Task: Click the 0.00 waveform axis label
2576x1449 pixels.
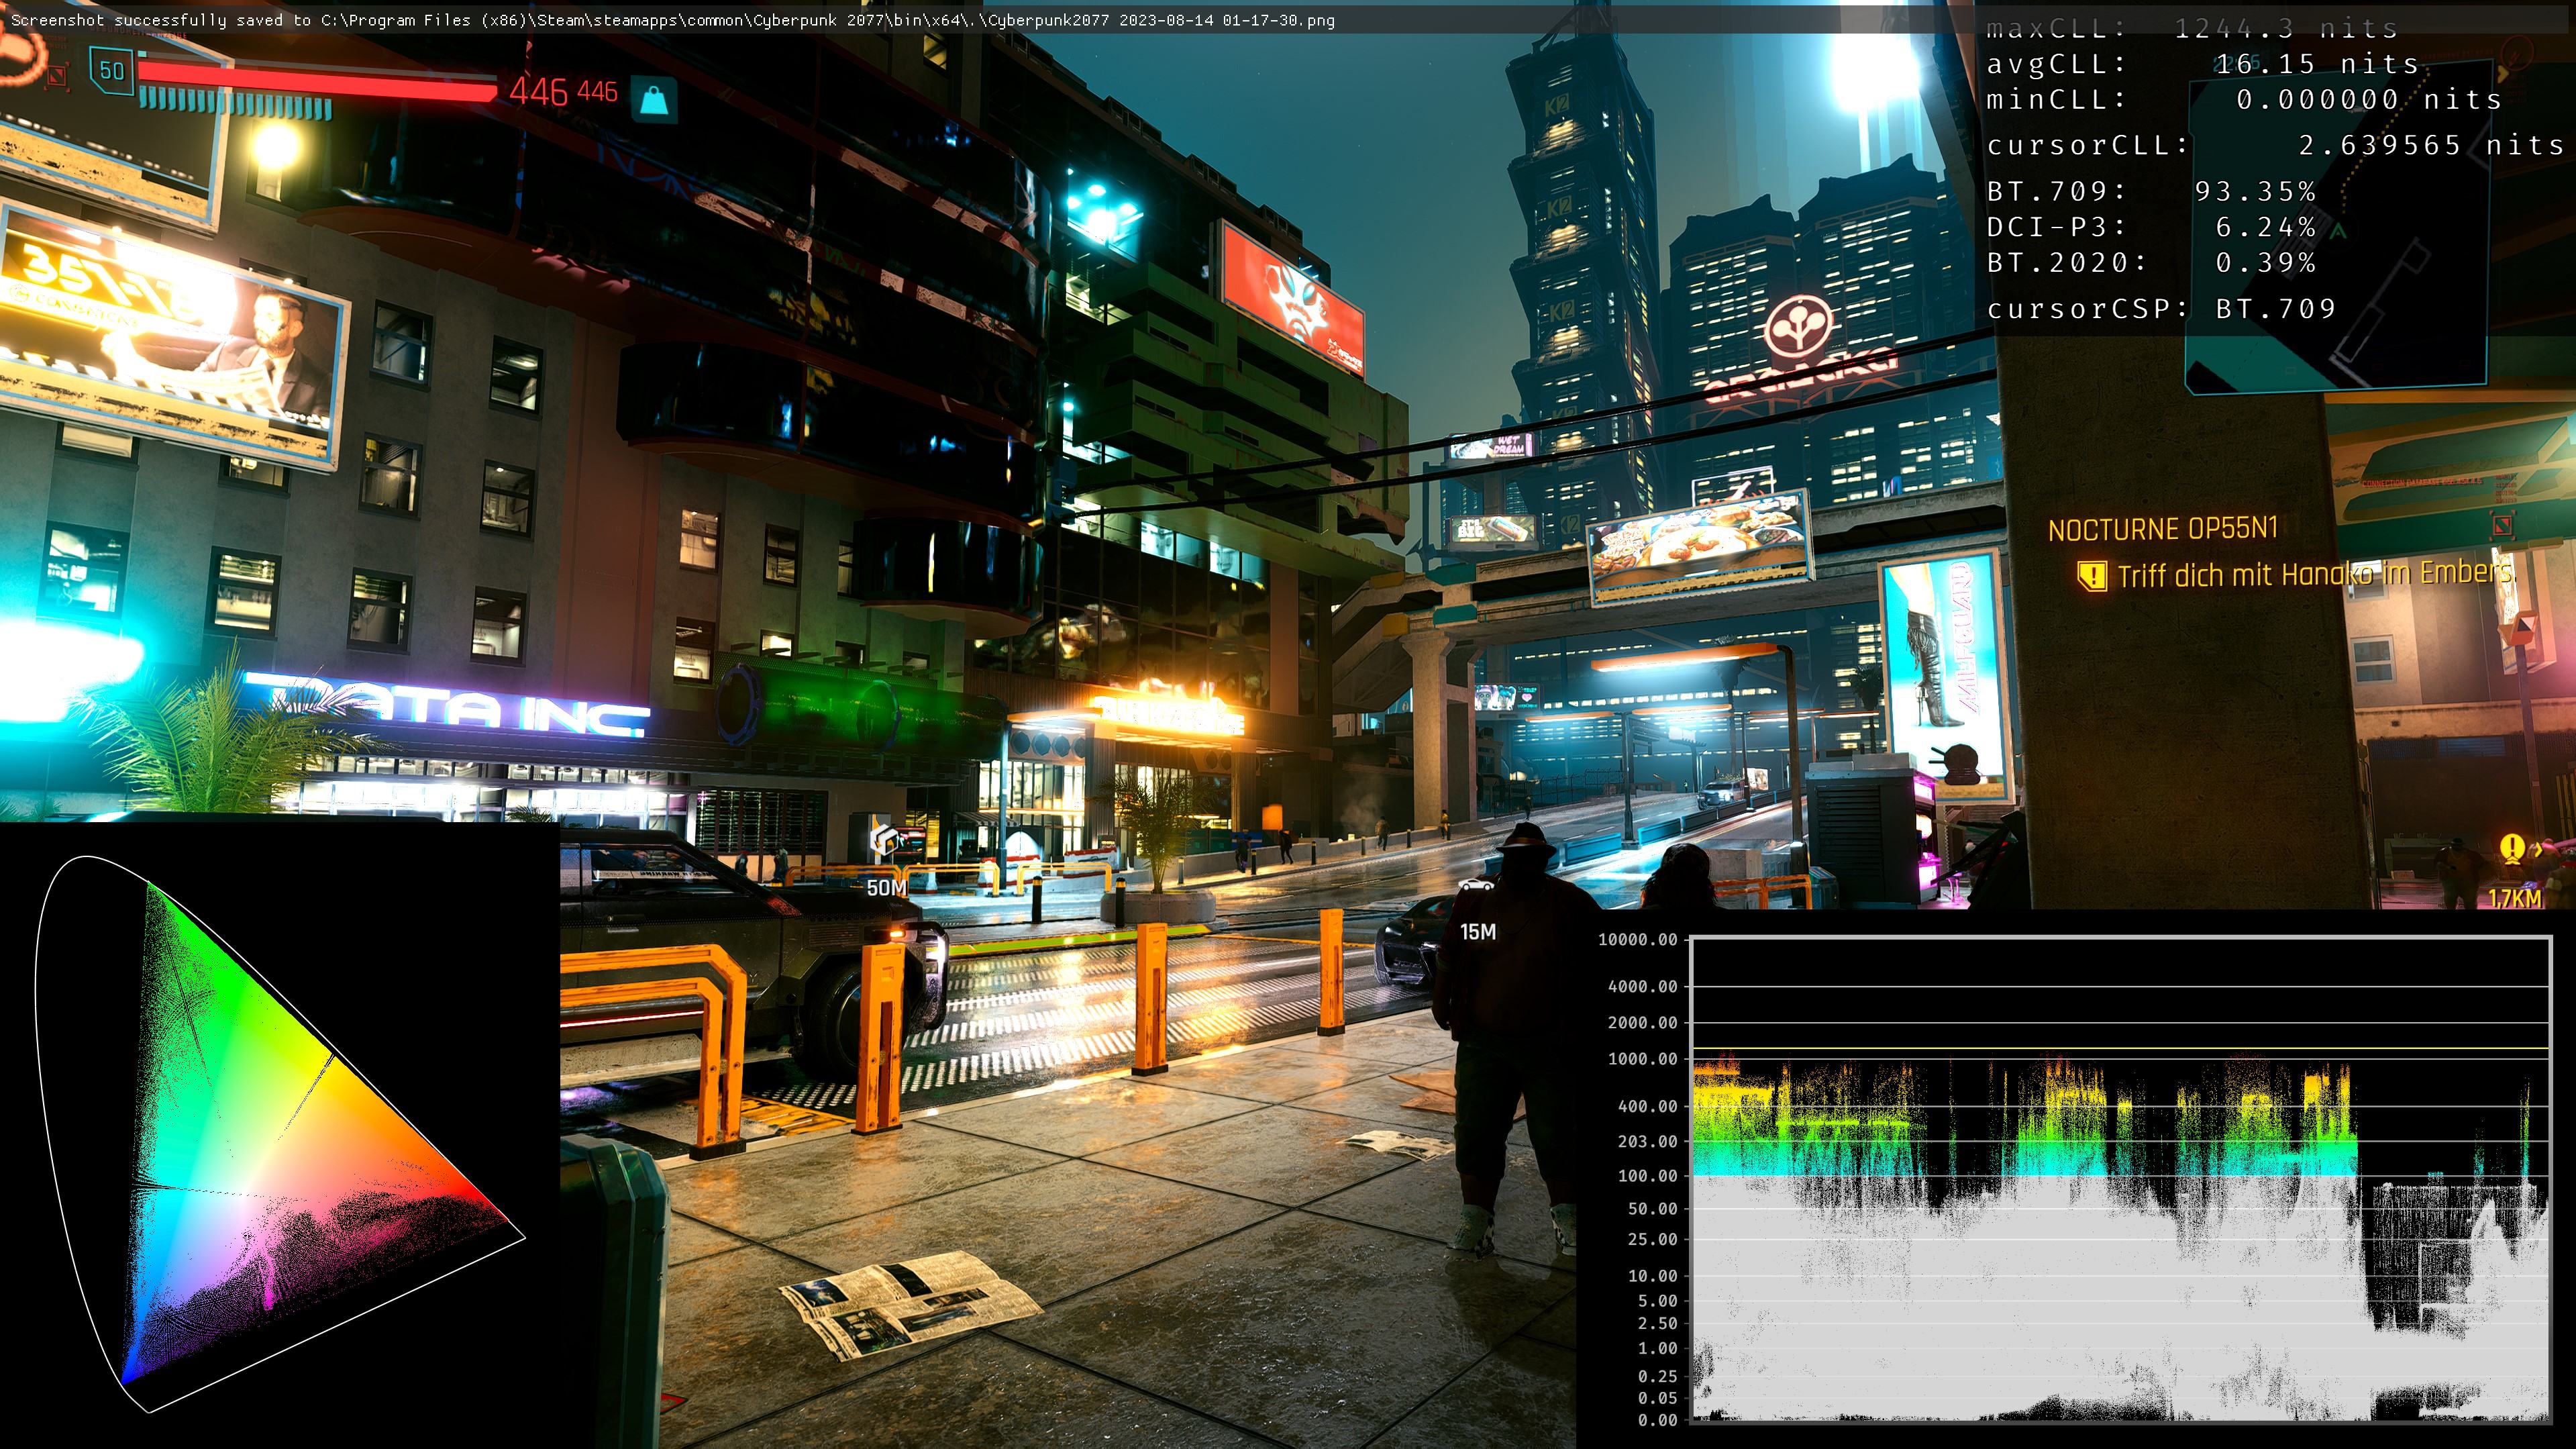Action: [1657, 1420]
